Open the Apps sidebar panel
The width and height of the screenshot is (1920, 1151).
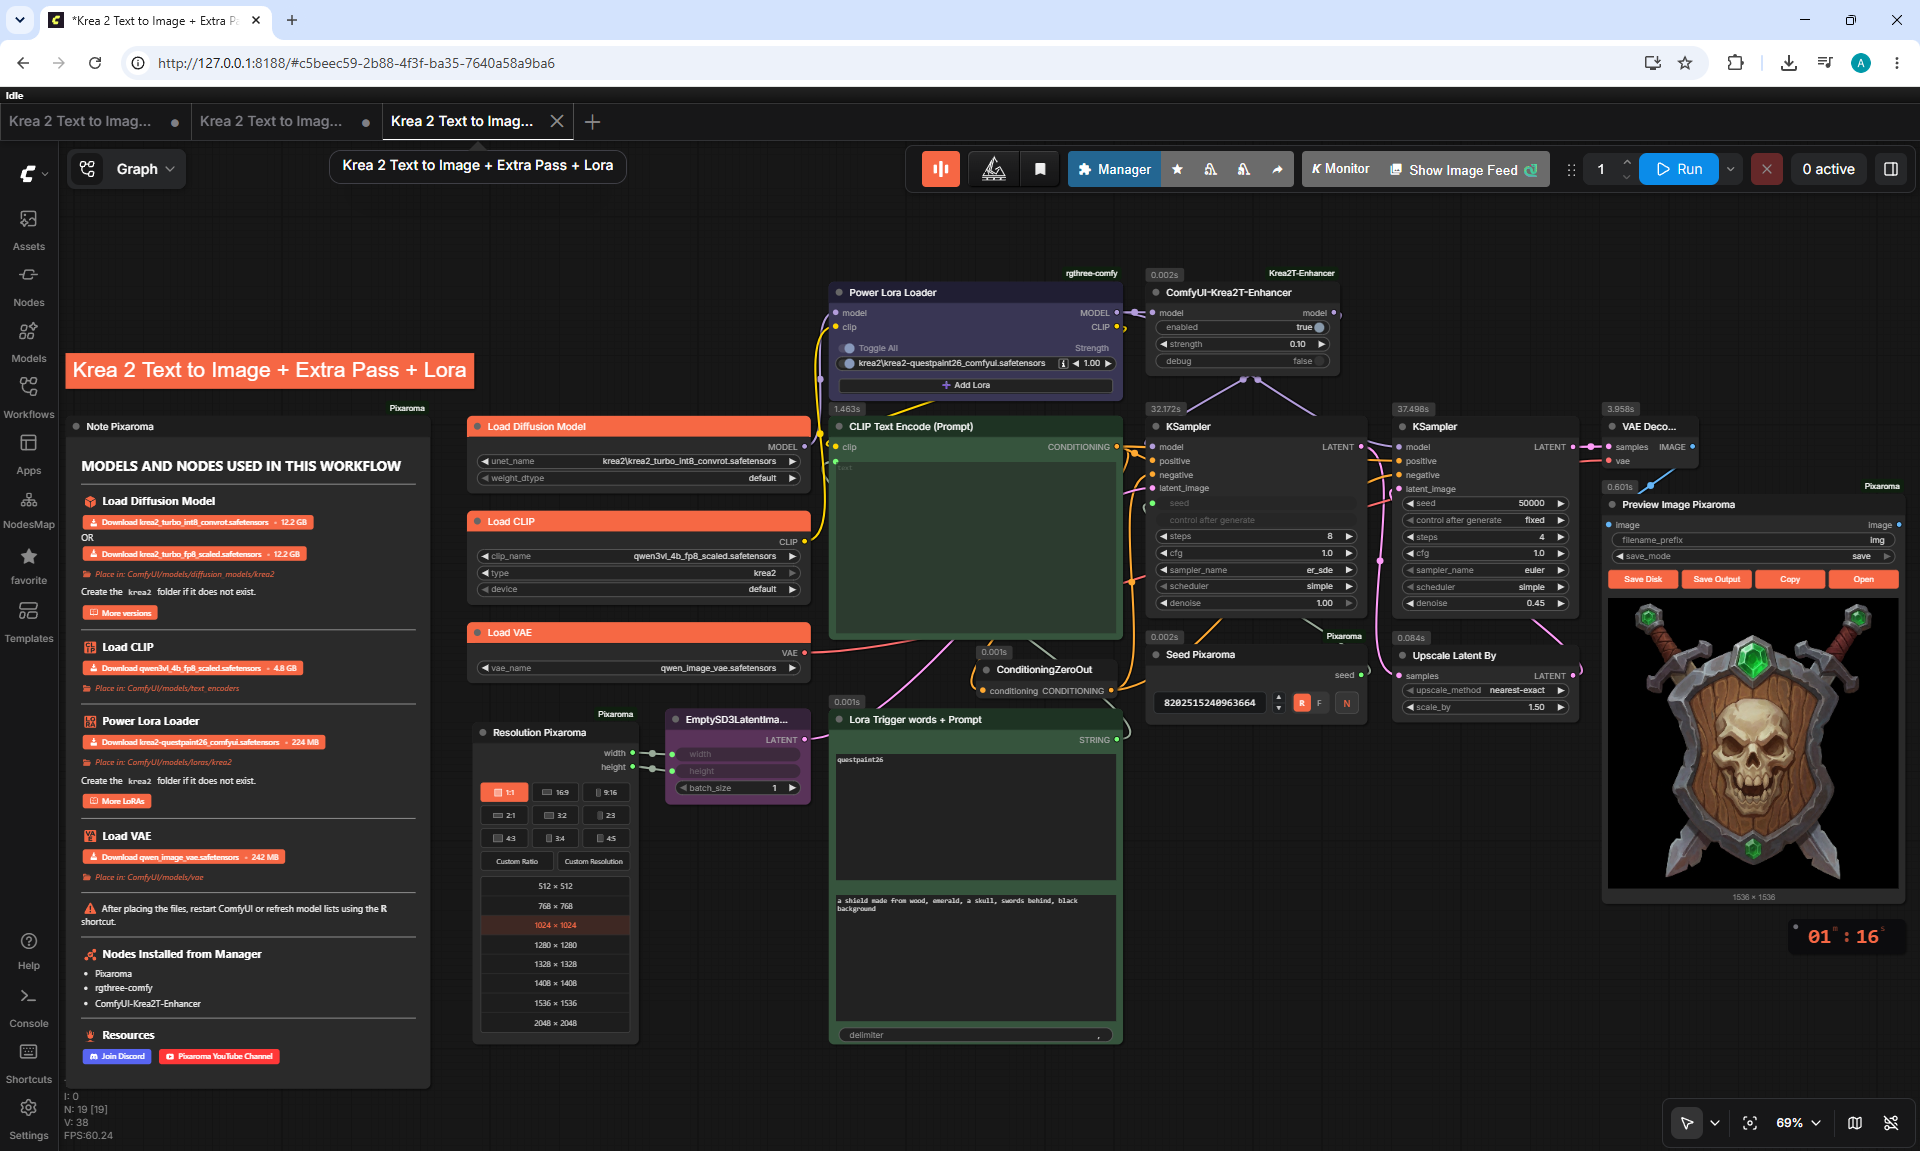29,453
